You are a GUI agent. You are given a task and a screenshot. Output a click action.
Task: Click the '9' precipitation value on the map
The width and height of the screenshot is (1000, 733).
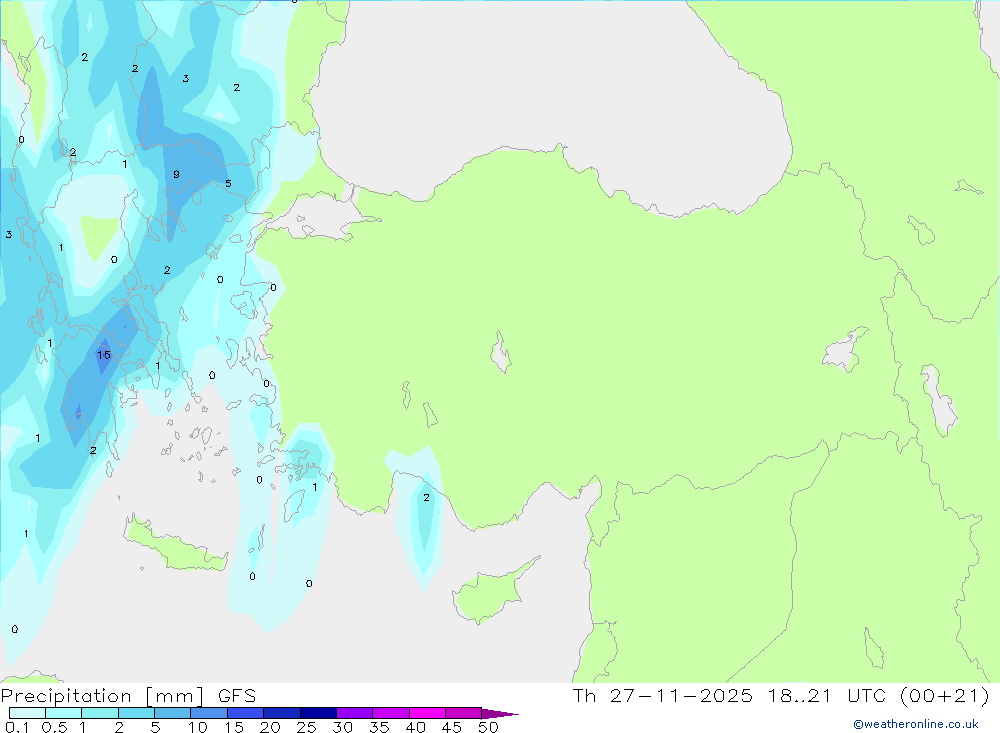click(x=177, y=174)
